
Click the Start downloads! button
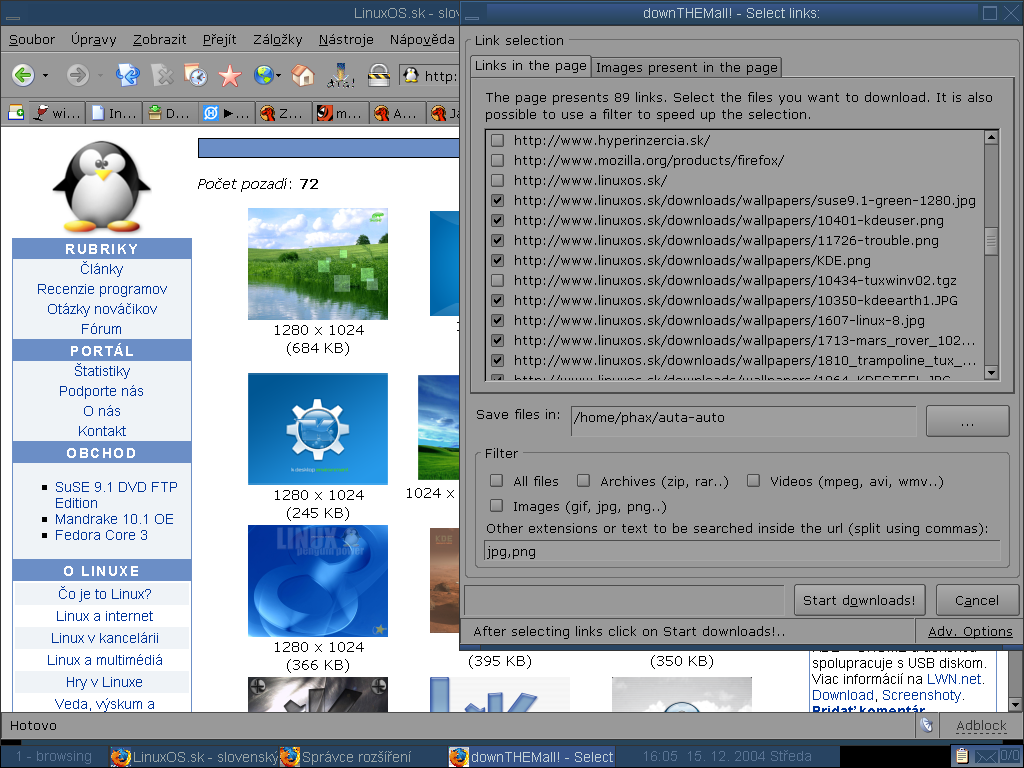[859, 600]
